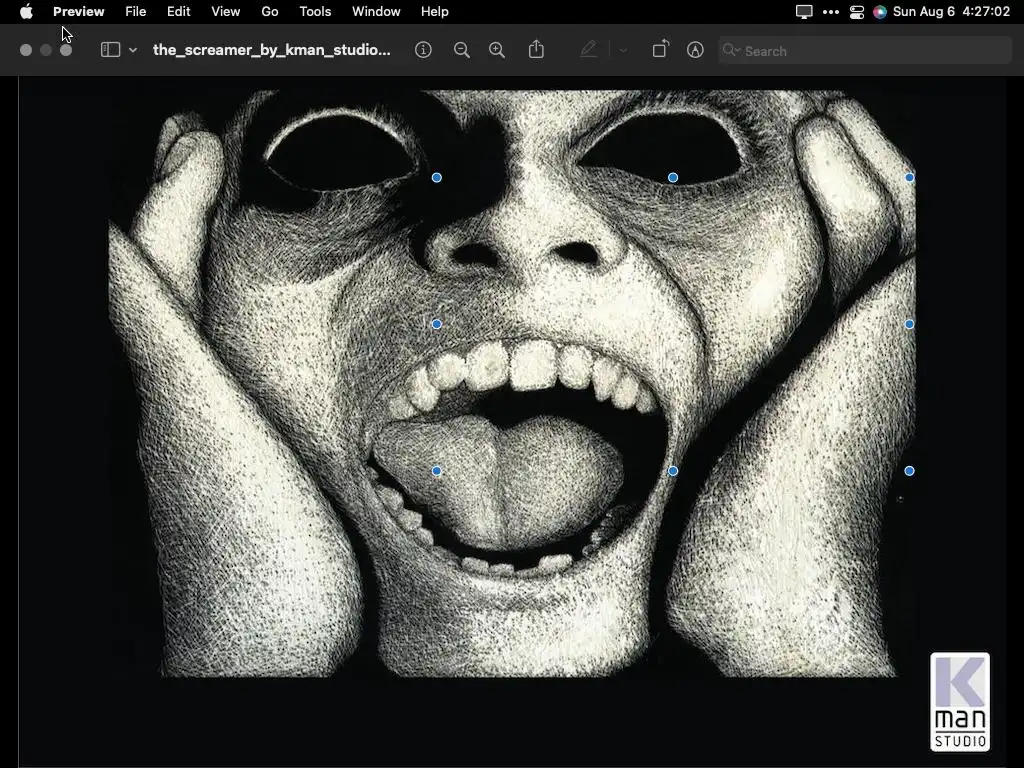Open the Edit menu
1024x768 pixels.
178,11
